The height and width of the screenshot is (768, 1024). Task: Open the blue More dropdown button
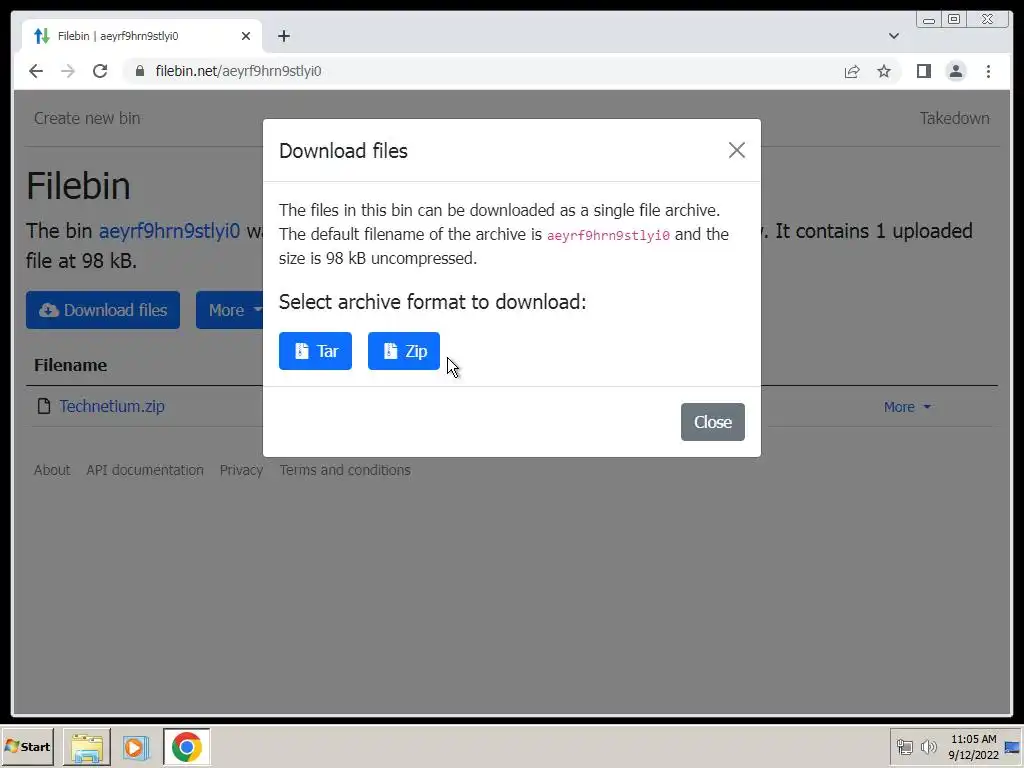(229, 310)
